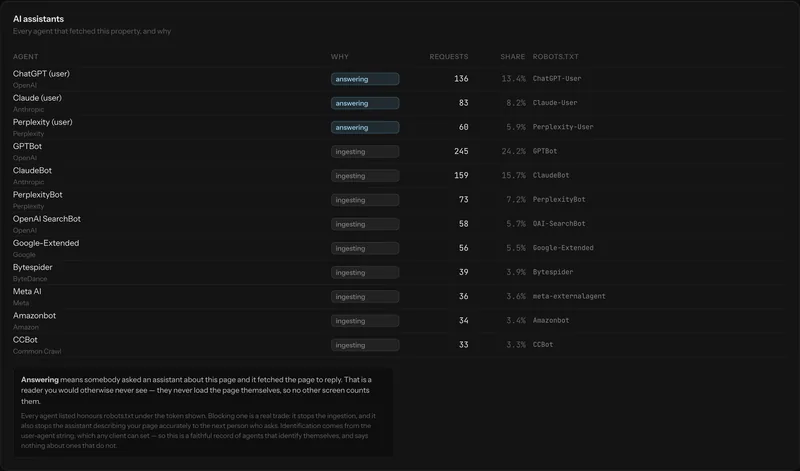Select the Perplexity (user) agent name
Viewport: 800px width, 471px height.
point(43,122)
